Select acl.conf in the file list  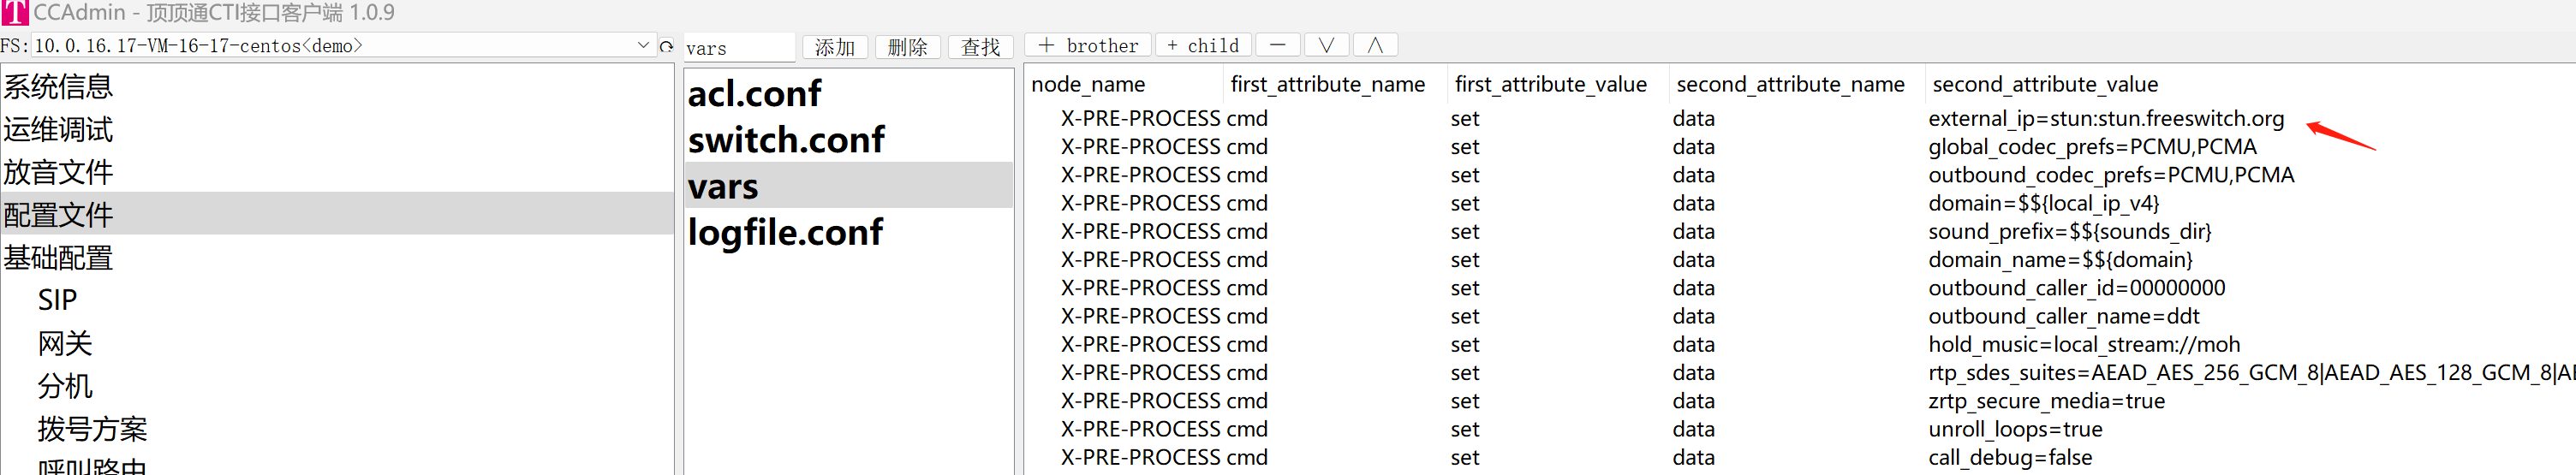[848, 93]
